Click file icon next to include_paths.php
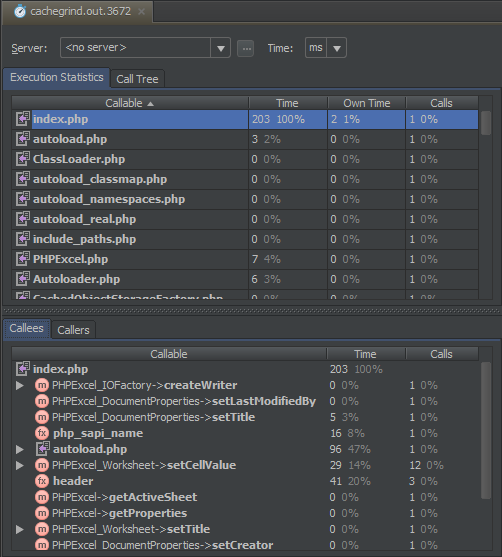The image size is (502, 557). click(23, 238)
